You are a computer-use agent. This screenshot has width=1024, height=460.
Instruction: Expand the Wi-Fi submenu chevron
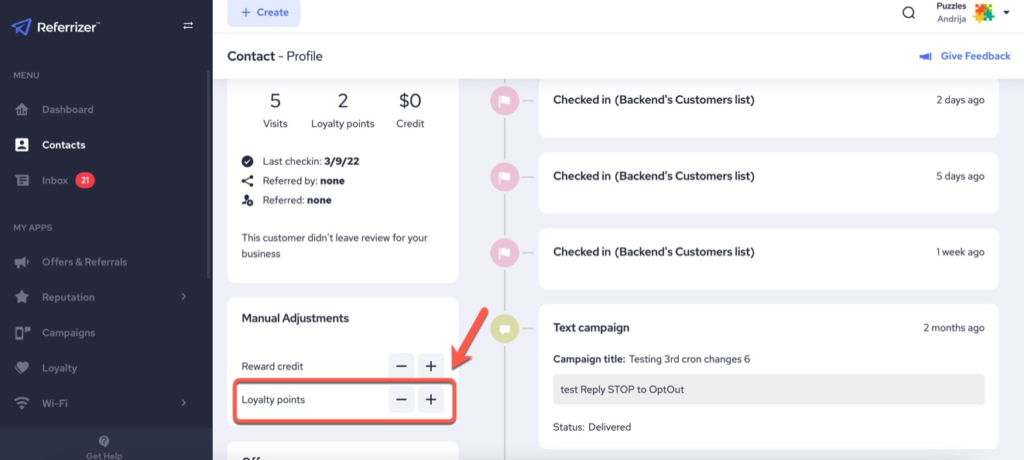tap(184, 403)
